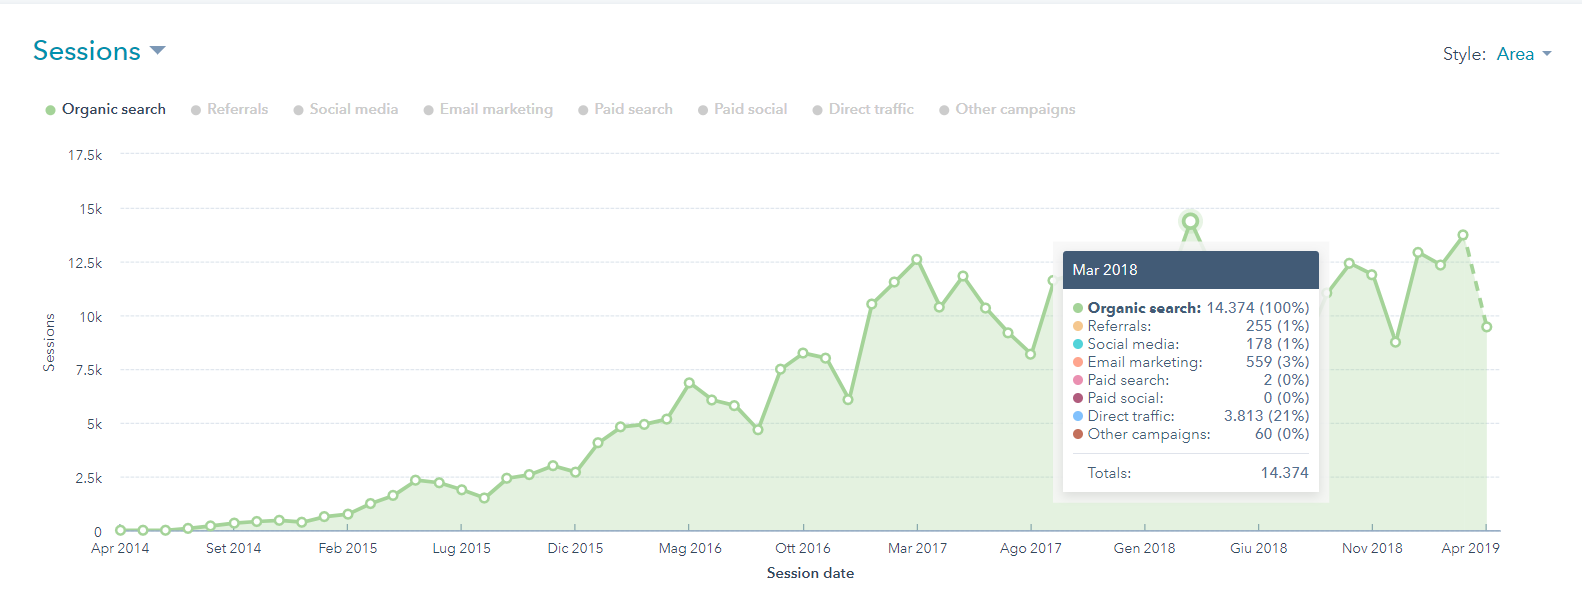Toggle the Organic search legend series

click(105, 109)
